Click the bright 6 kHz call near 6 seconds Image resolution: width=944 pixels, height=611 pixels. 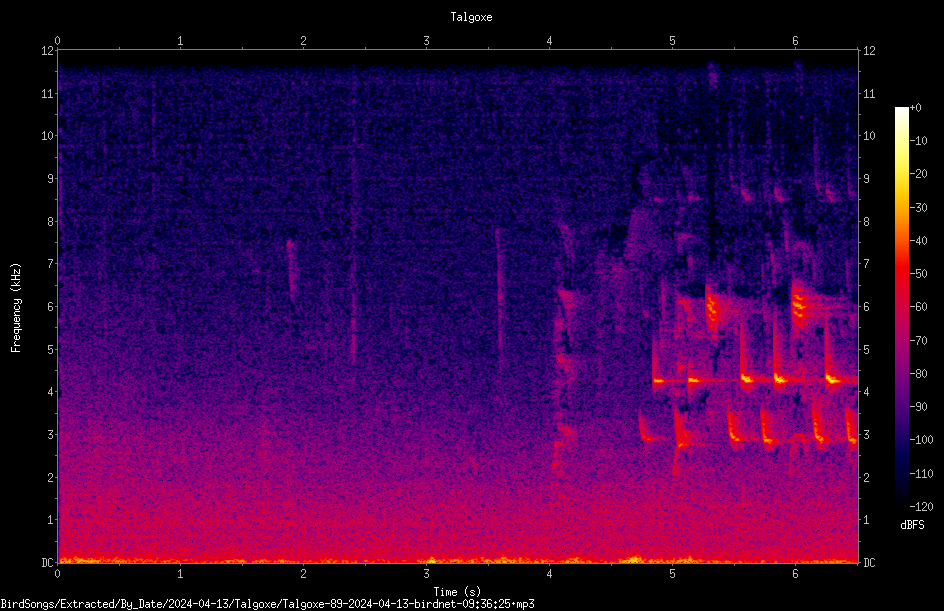799,302
